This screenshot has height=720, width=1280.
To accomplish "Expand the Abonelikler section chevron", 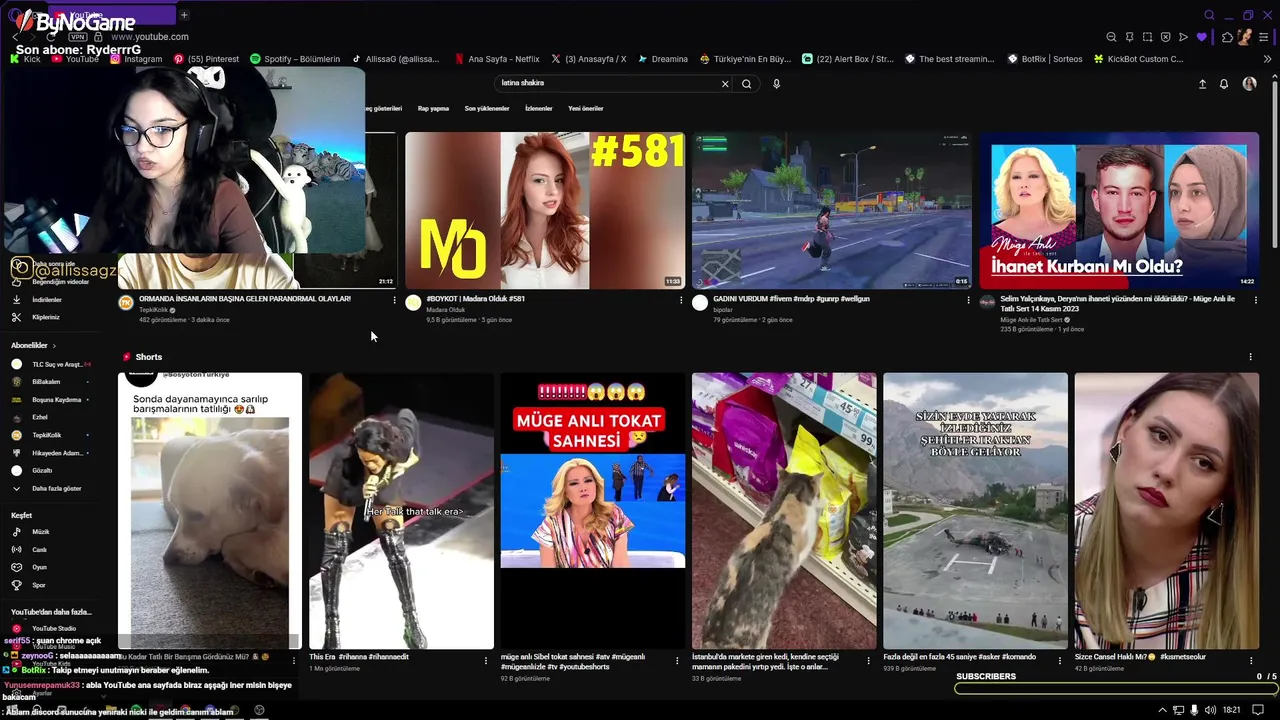I will coord(54,346).
